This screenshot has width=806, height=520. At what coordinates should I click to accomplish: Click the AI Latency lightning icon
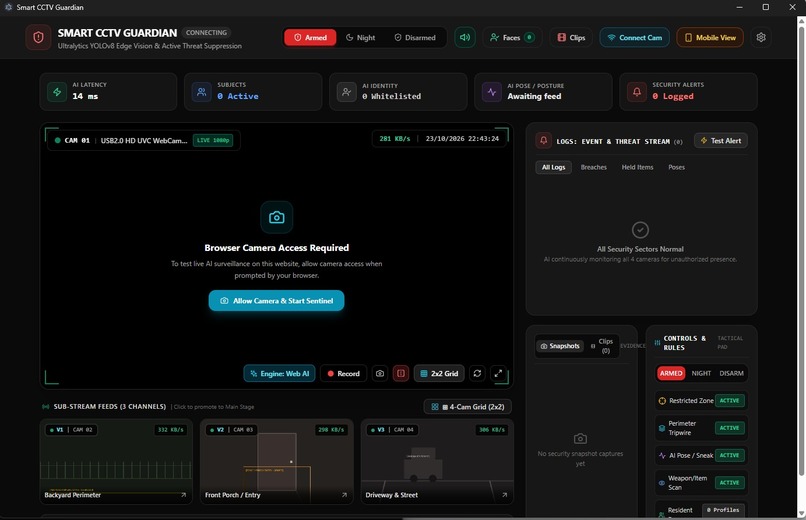[x=57, y=92]
